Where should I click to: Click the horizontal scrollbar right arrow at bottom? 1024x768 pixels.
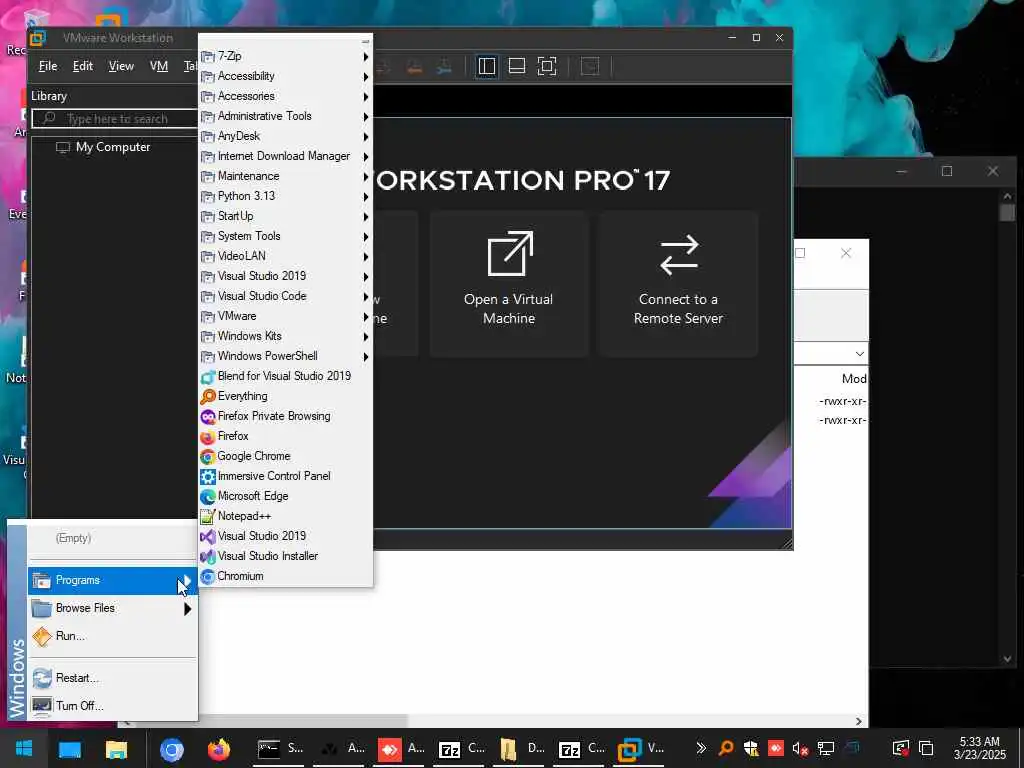pyautogui.click(x=859, y=721)
